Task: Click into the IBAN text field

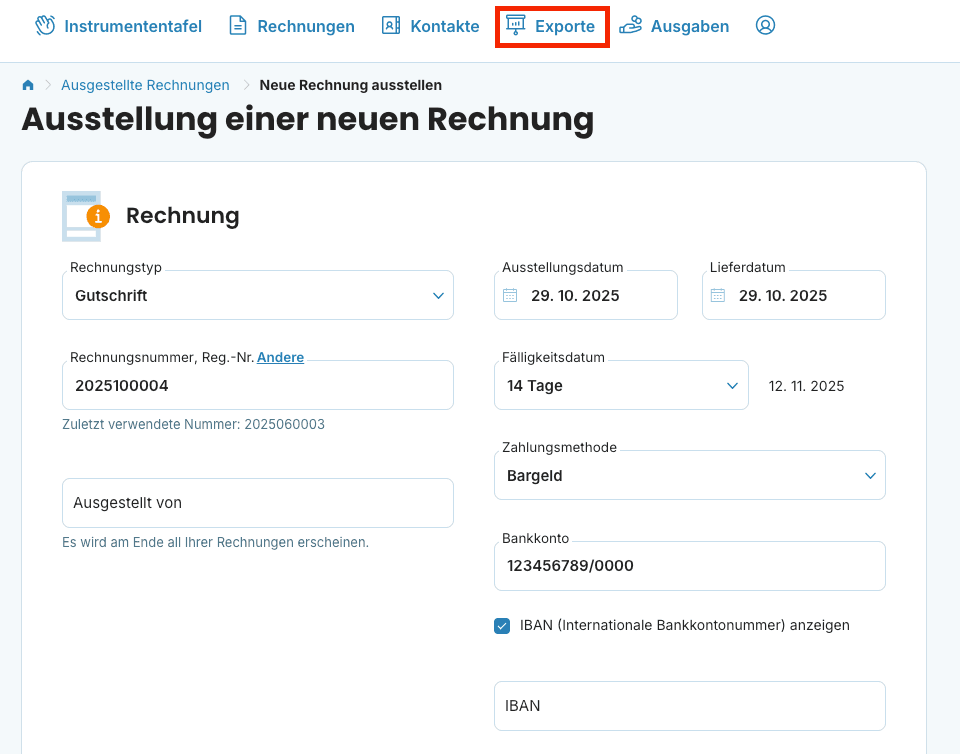Action: (689, 706)
